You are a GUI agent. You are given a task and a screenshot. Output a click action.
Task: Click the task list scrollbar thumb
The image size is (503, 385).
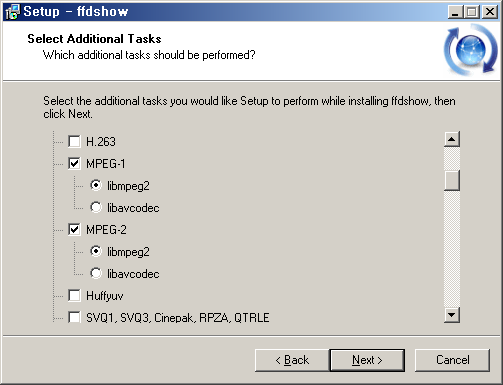click(452, 180)
